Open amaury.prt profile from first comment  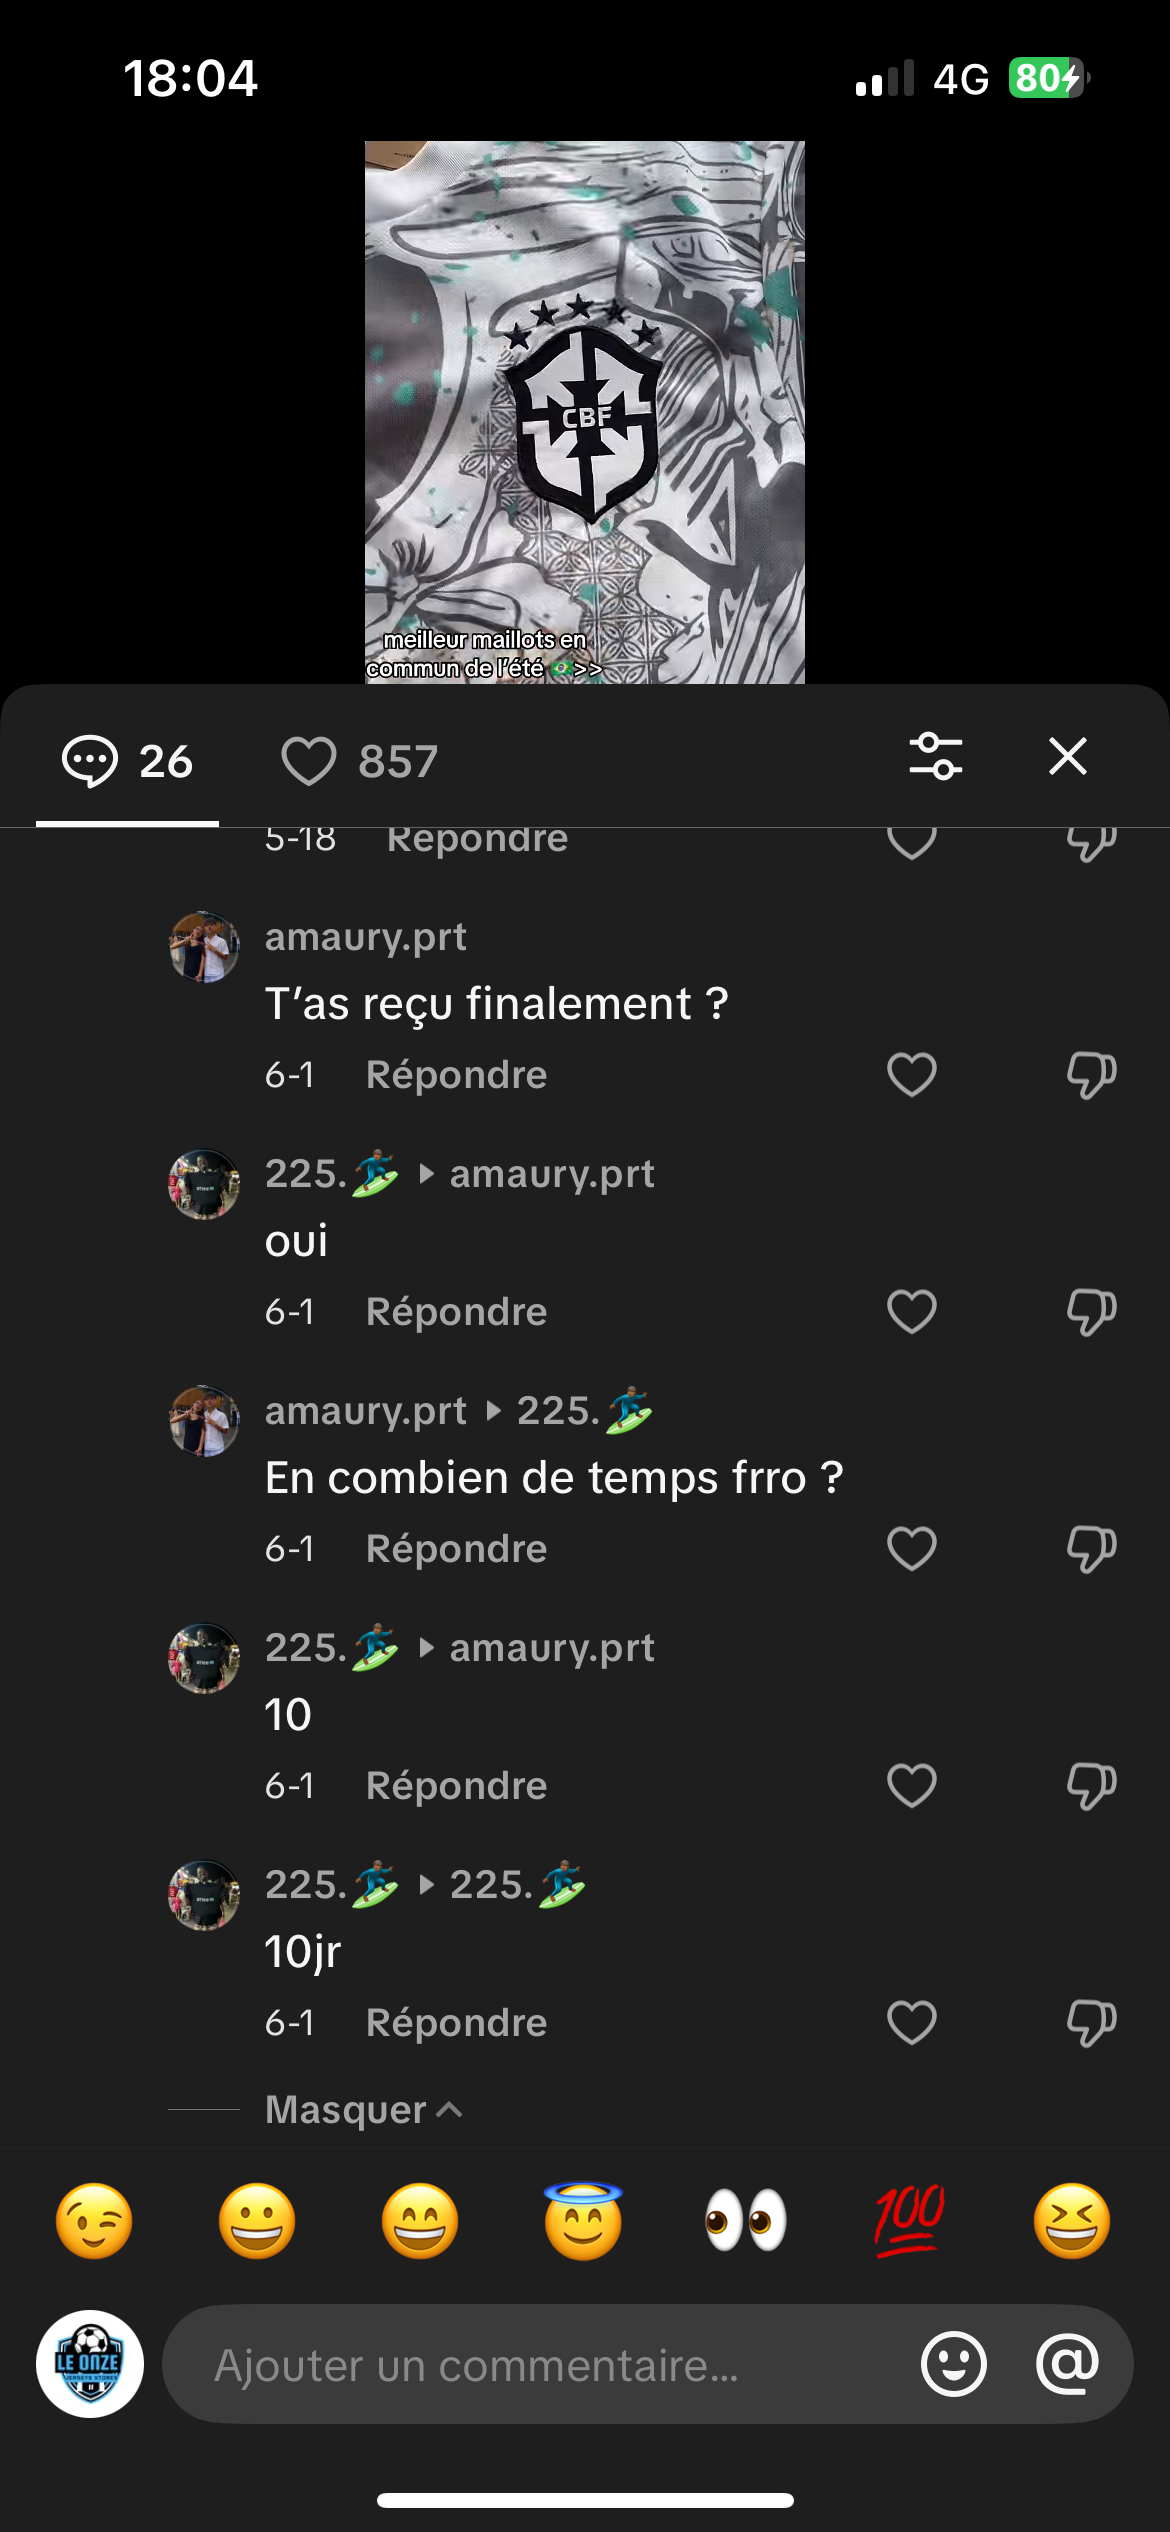point(365,937)
